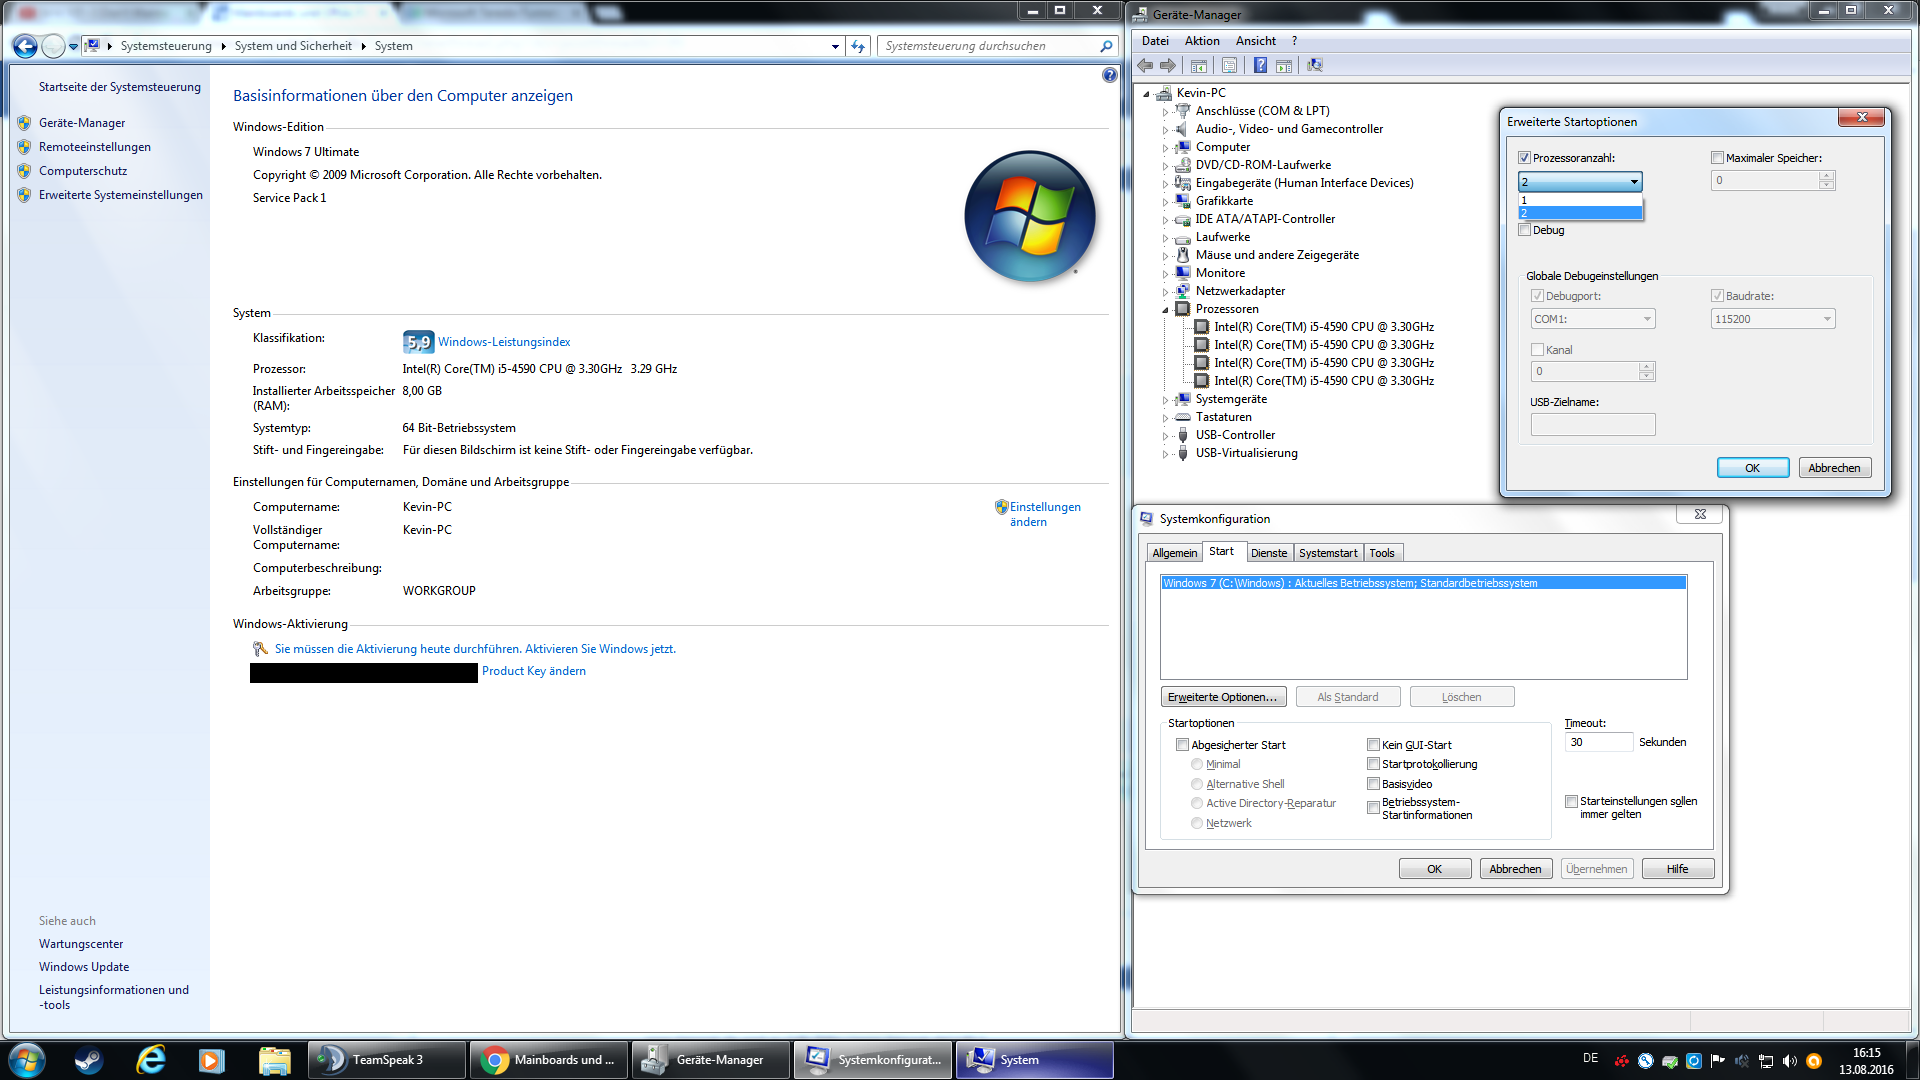Expand the Grafikkarte tree node
This screenshot has height=1080, width=1920.
point(1165,201)
